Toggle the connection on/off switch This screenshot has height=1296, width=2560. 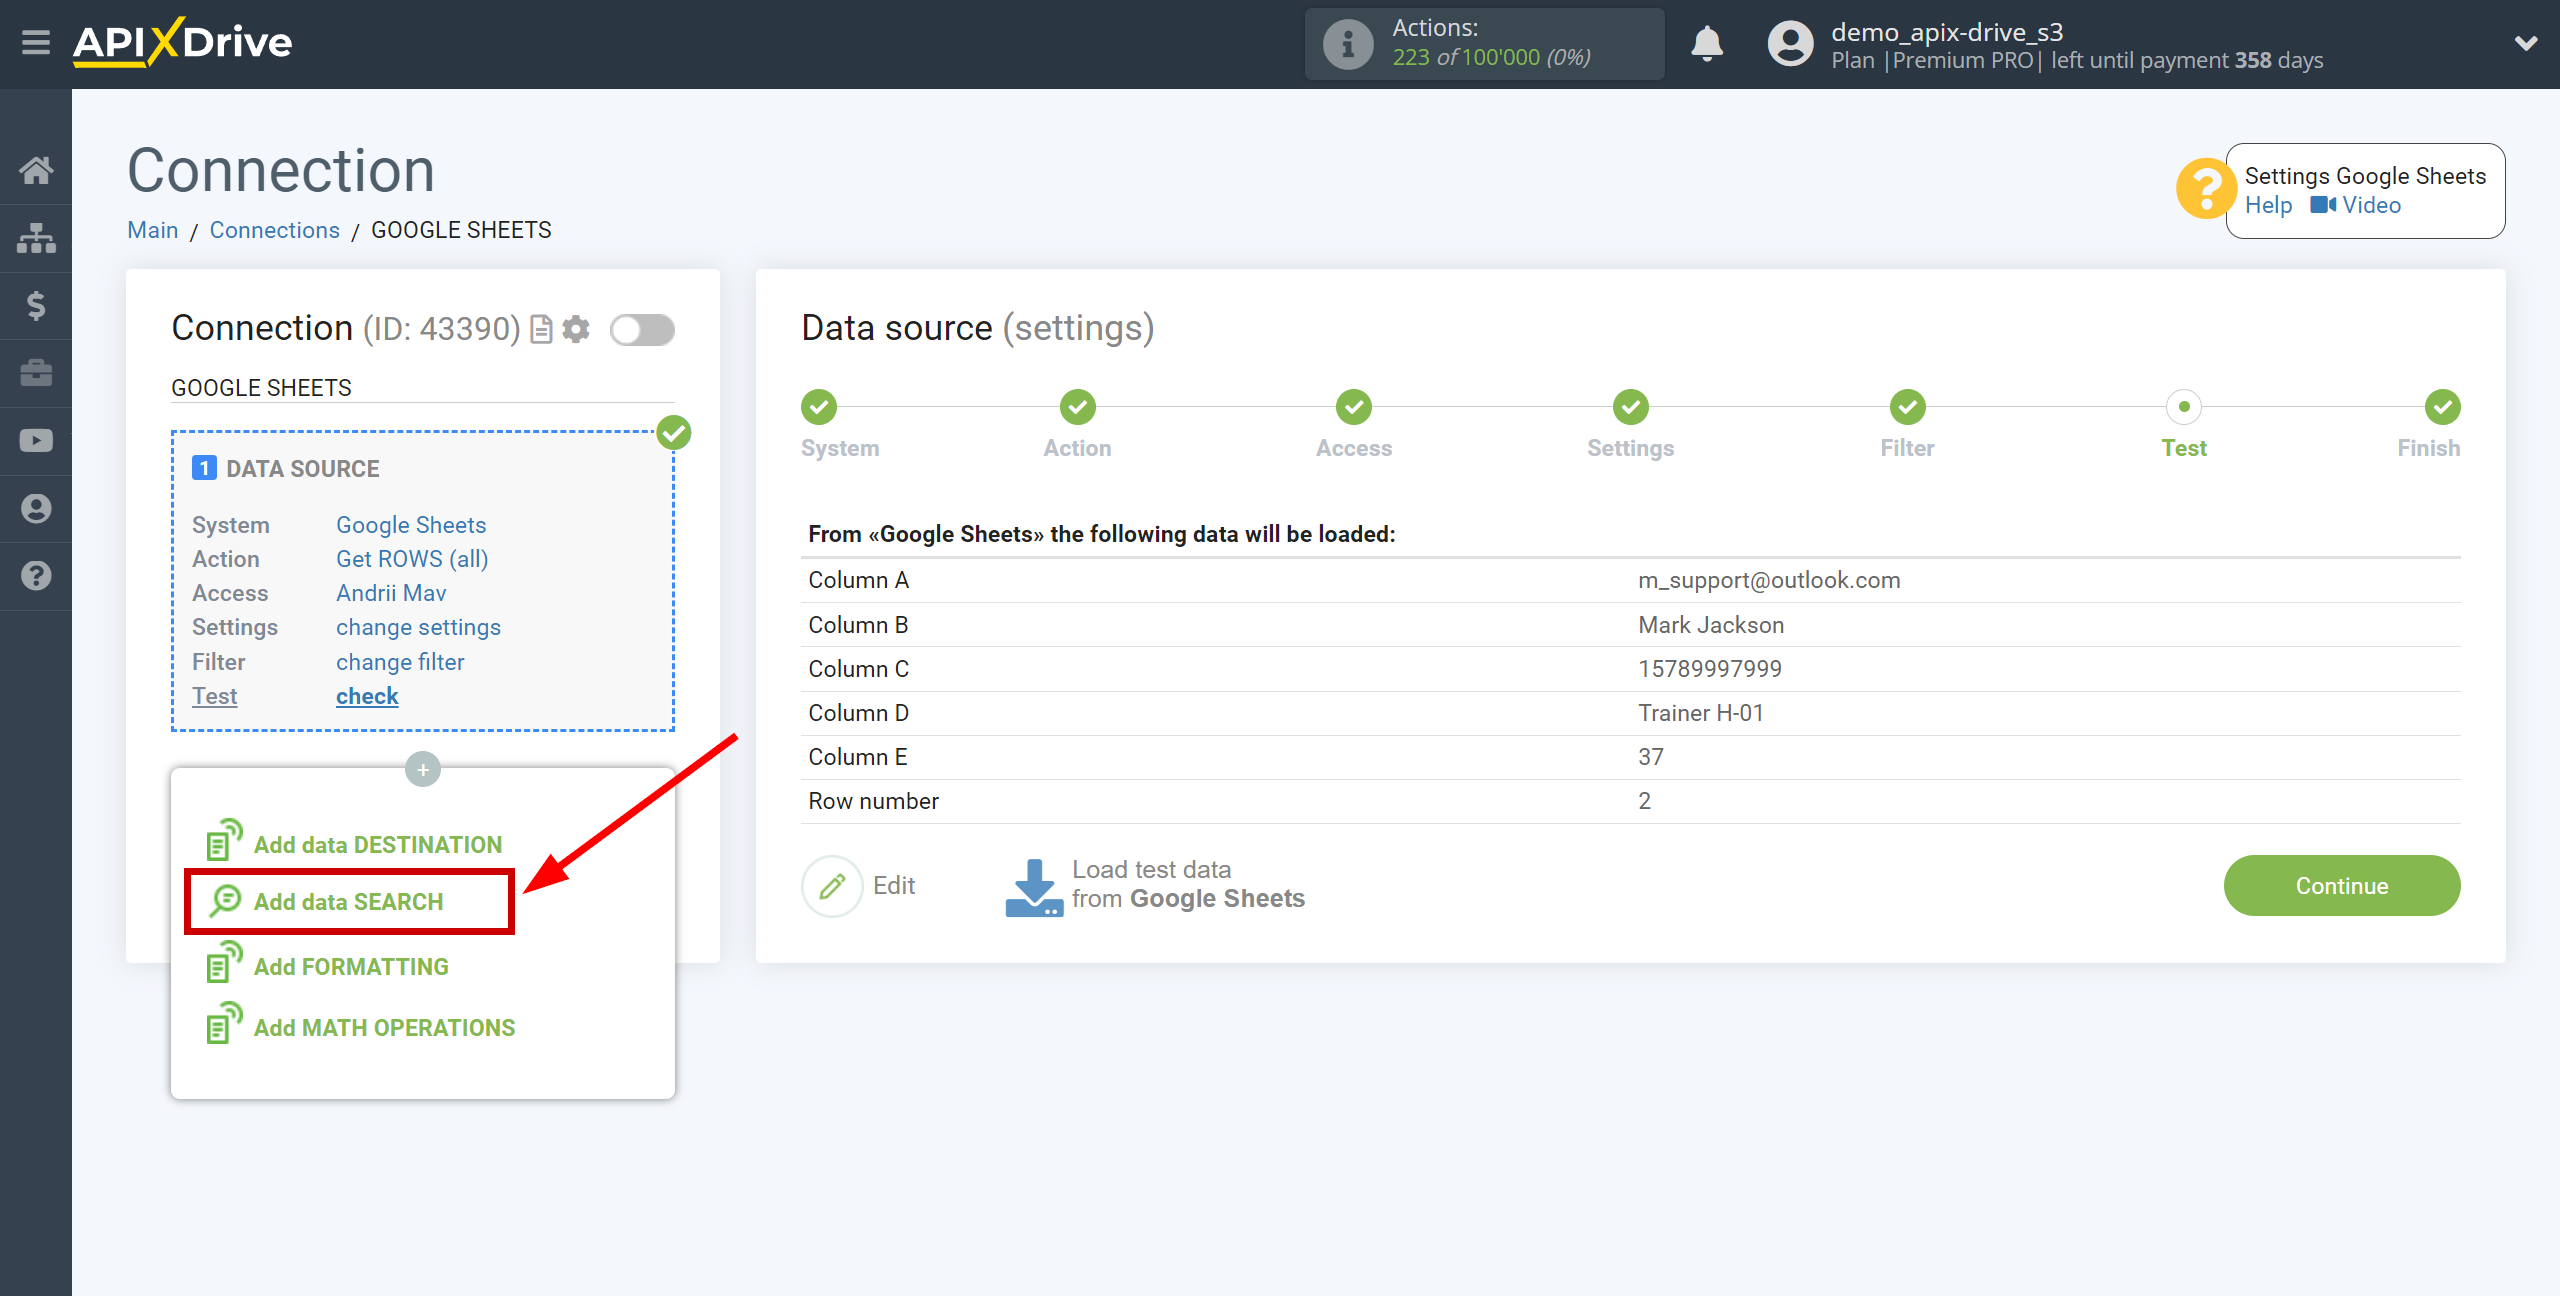point(642,330)
